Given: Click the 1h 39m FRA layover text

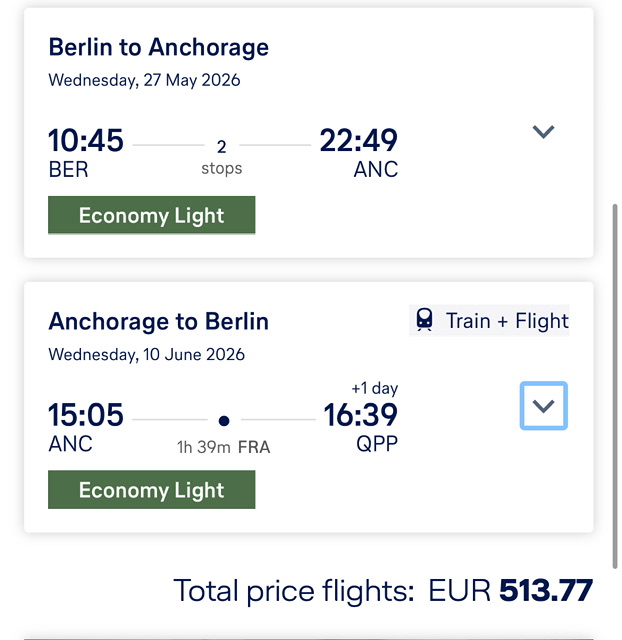Looking at the screenshot, I should pyautogui.click(x=224, y=447).
